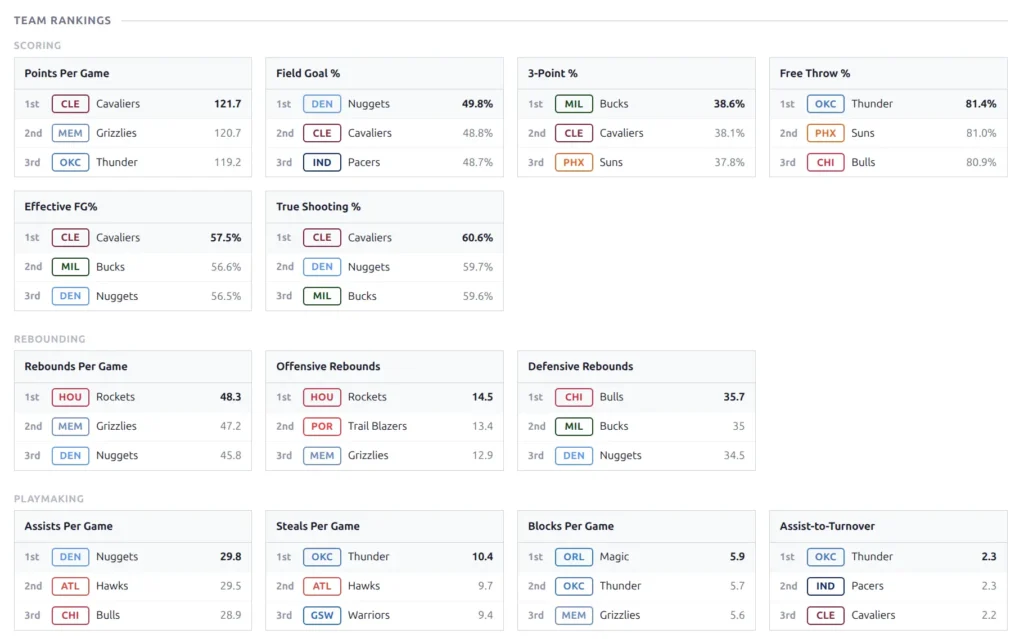
Task: Click Trail Blazers team name
Action: coord(377,426)
